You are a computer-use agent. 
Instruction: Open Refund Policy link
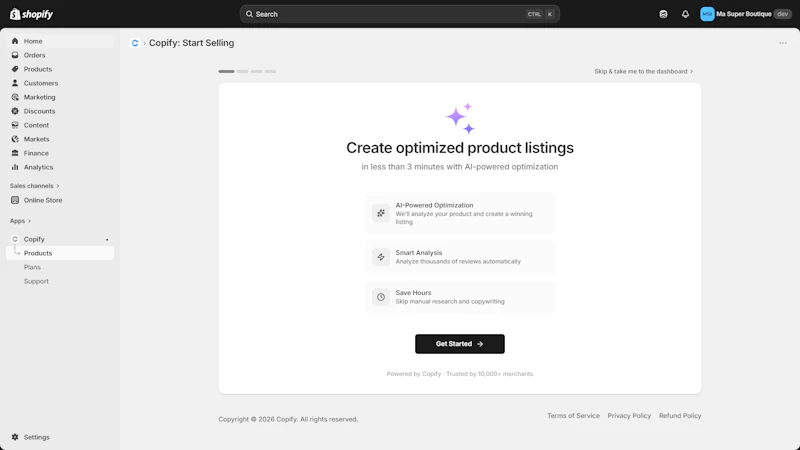point(680,416)
